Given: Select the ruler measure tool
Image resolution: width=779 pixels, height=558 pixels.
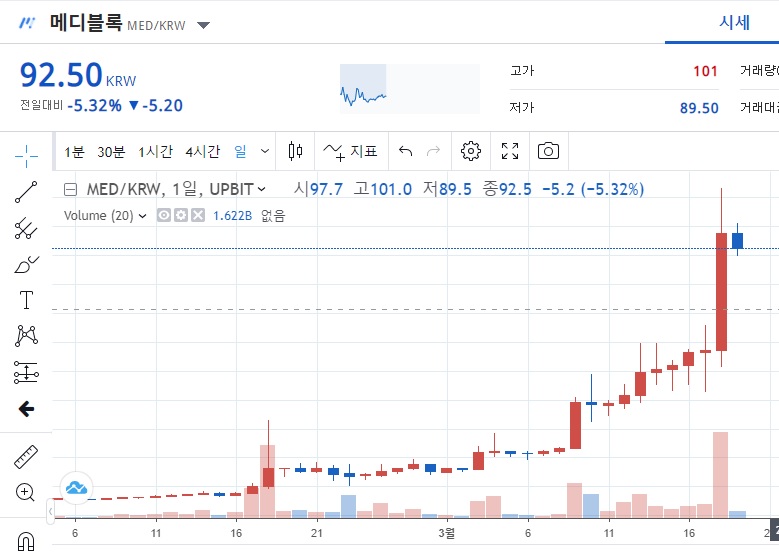Looking at the screenshot, I should point(26,456).
